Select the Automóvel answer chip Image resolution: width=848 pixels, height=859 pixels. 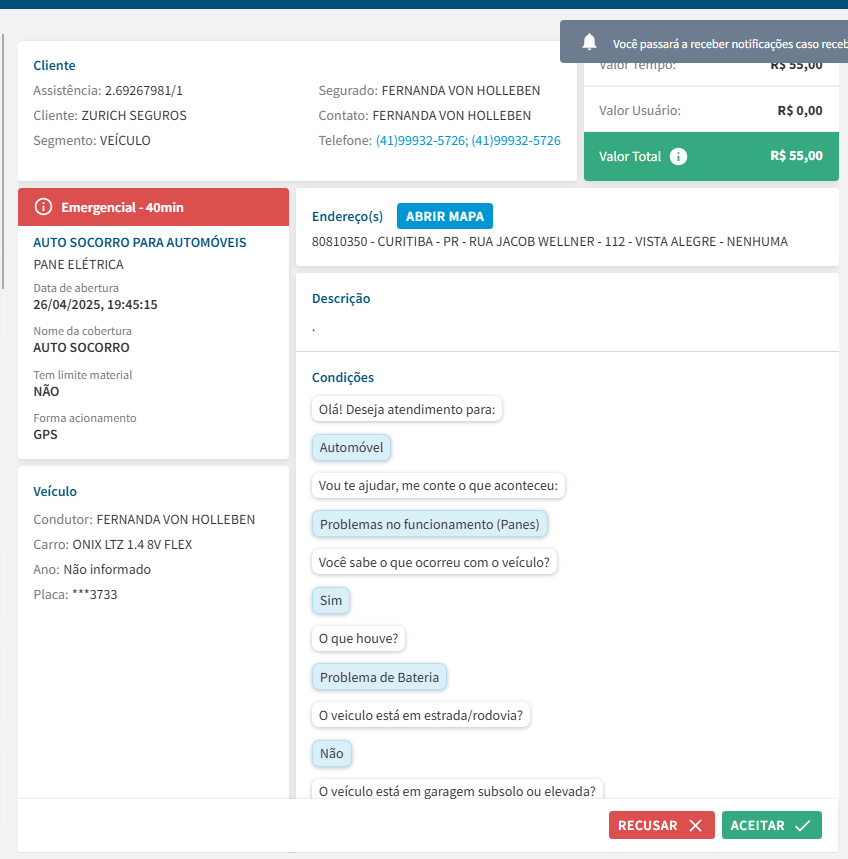tap(351, 448)
